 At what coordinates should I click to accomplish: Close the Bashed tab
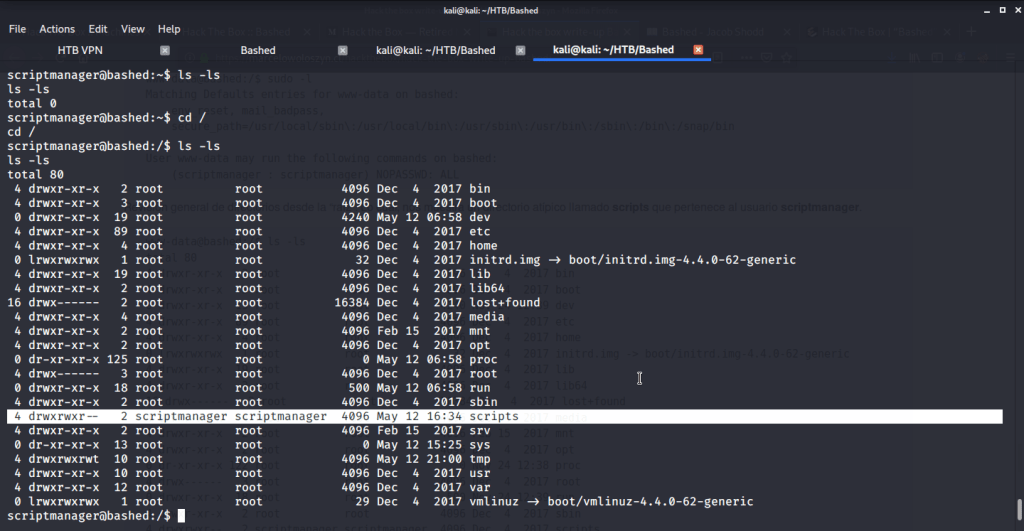tap(342, 50)
